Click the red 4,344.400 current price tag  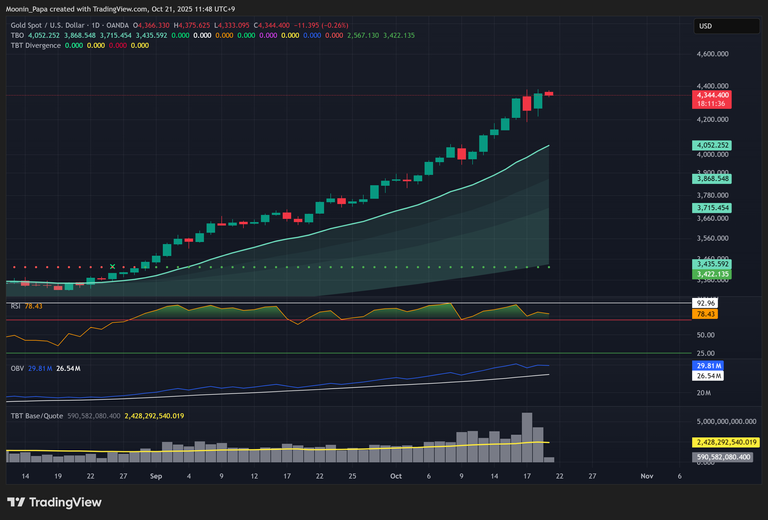[714, 96]
